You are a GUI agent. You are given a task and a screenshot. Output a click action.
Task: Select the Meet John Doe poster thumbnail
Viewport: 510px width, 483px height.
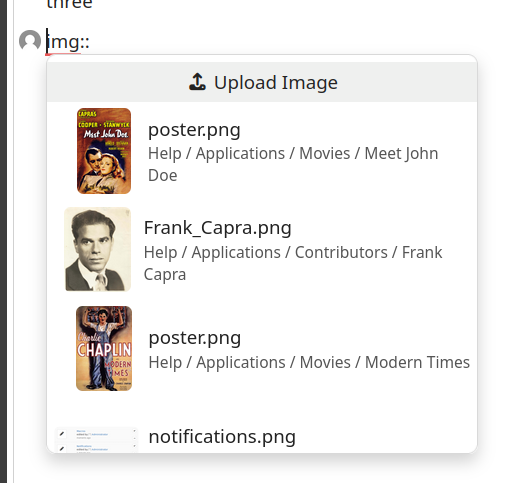[x=104, y=151]
